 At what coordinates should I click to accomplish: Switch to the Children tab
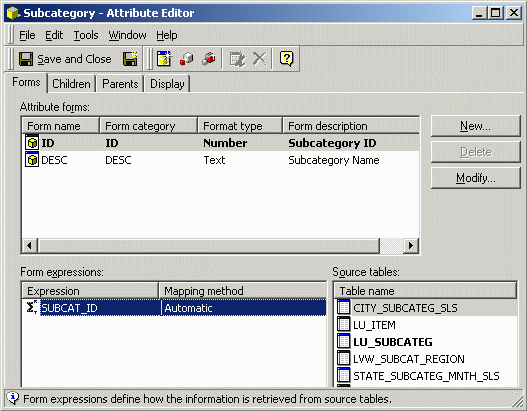coord(71,84)
